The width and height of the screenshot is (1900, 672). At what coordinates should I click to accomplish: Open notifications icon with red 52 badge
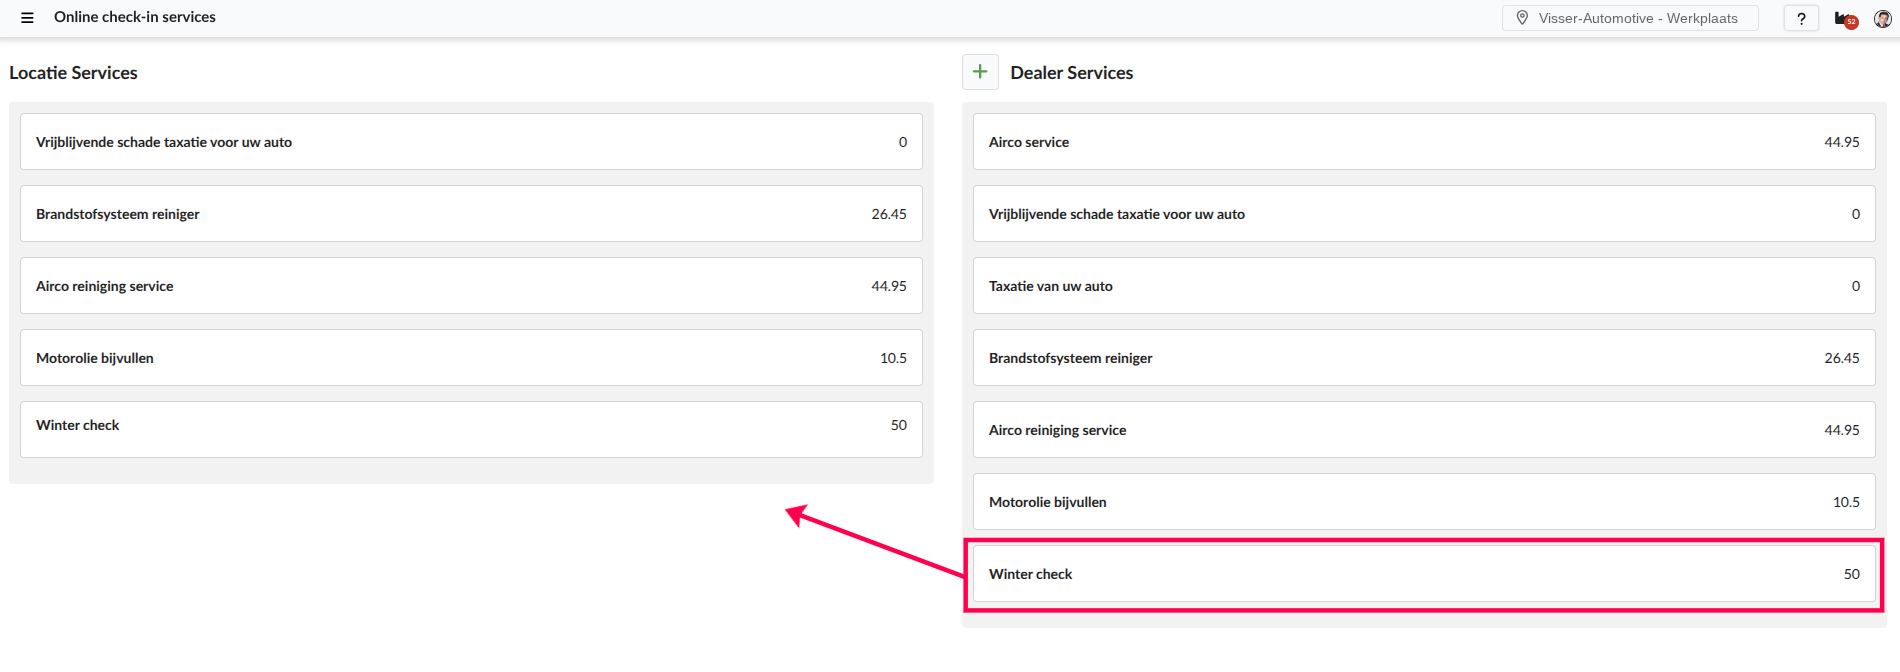(x=1845, y=19)
